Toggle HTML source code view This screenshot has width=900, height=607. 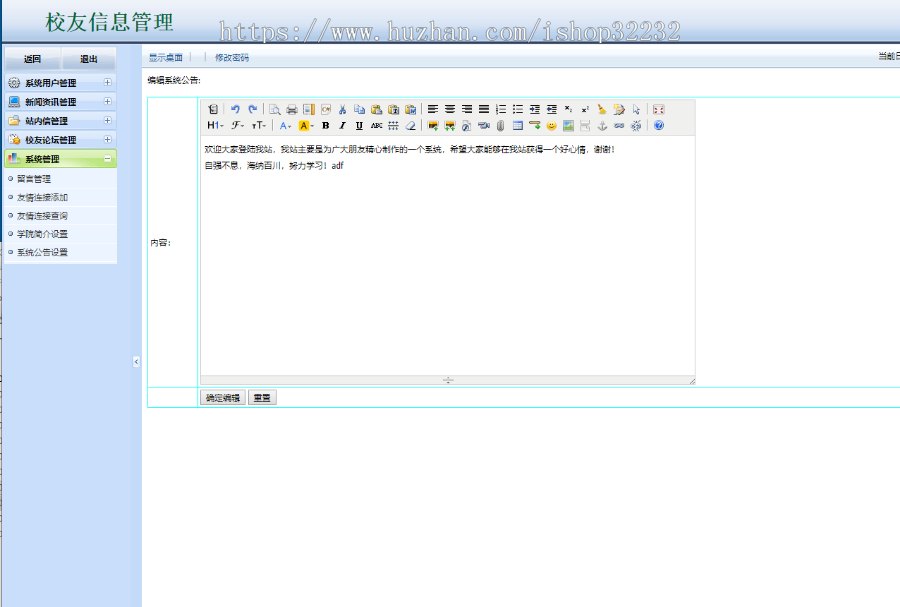pos(213,109)
